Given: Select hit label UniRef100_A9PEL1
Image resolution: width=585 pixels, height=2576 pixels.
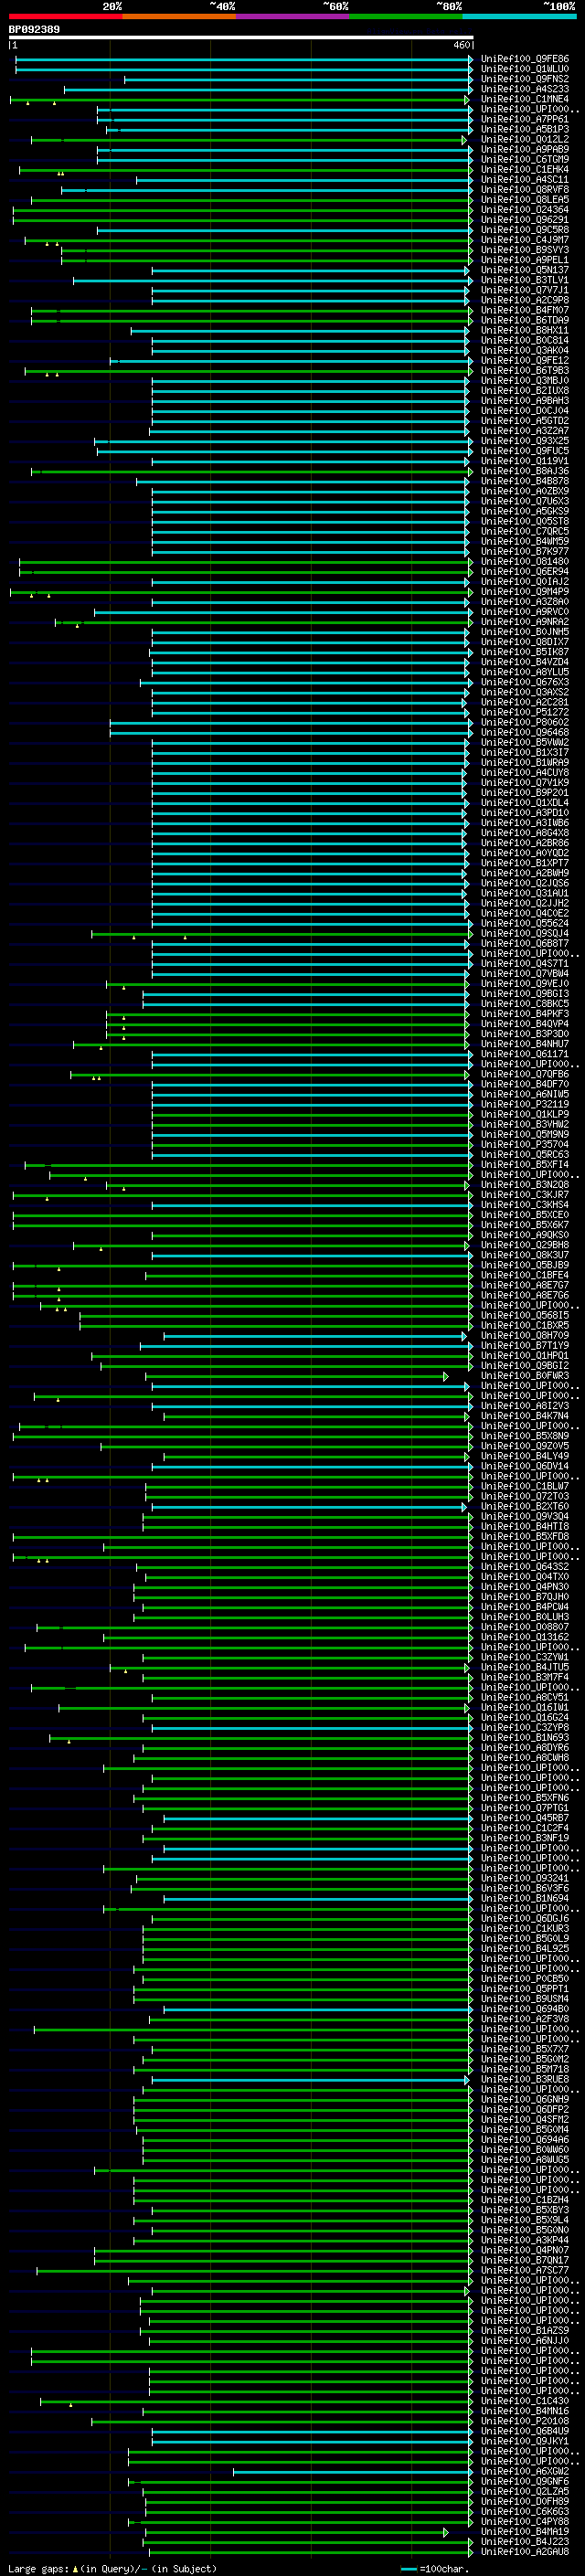Looking at the screenshot, I should [x=525, y=260].
